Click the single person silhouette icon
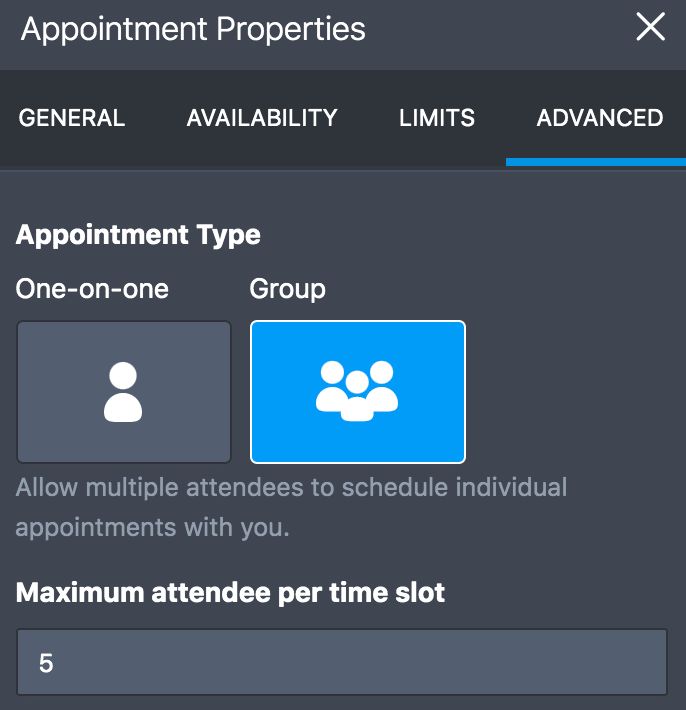 coord(123,392)
